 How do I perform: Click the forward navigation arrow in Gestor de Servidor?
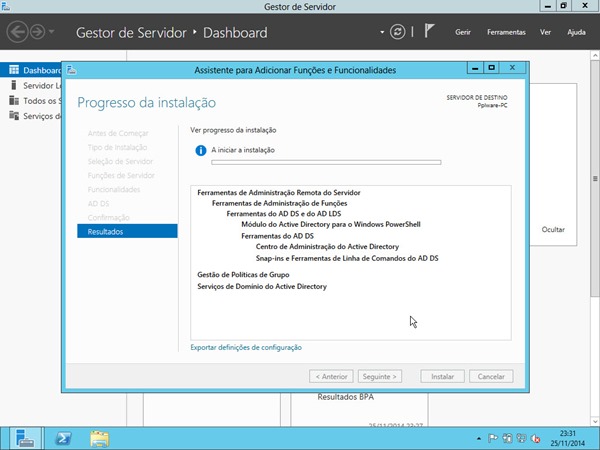pyautogui.click(x=37, y=32)
